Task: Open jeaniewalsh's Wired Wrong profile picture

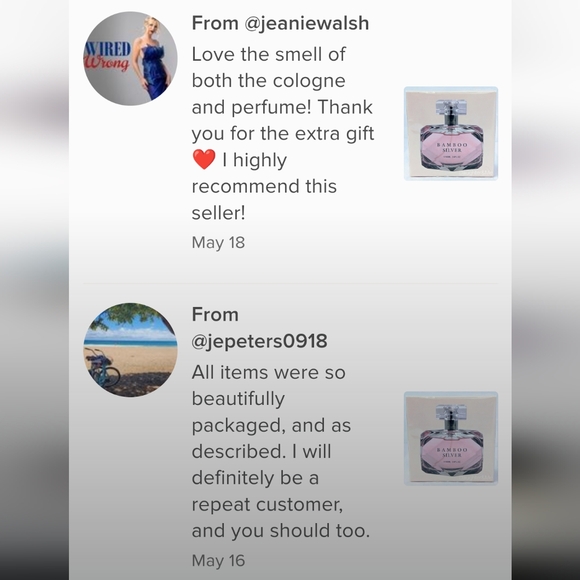Action: point(130,58)
